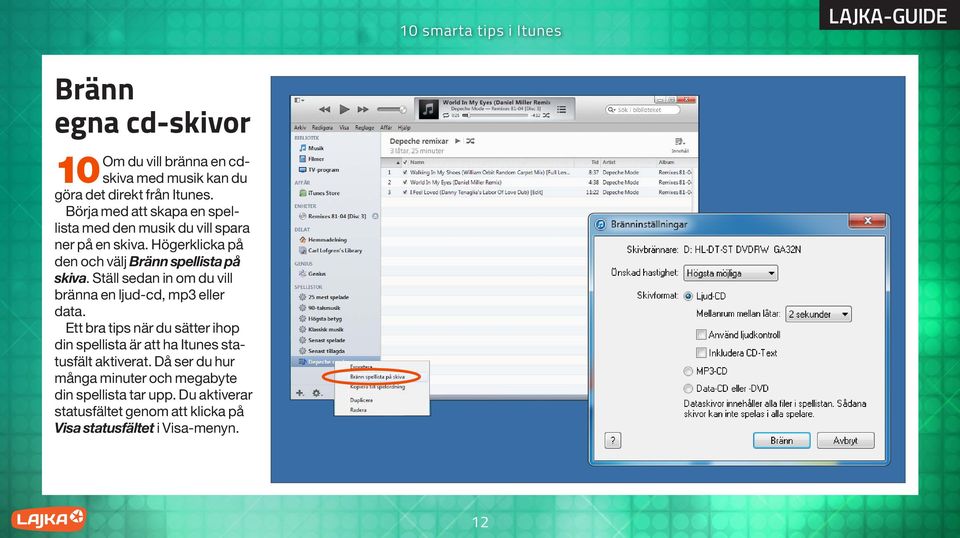Open the Visa menu
The image size is (960, 538).
344,127
